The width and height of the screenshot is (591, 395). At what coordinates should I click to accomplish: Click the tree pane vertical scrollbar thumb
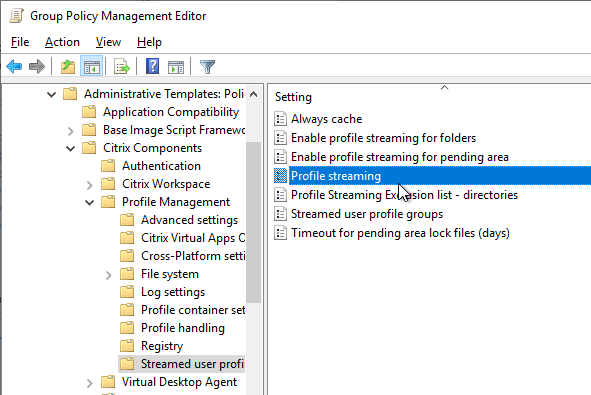coord(254,222)
